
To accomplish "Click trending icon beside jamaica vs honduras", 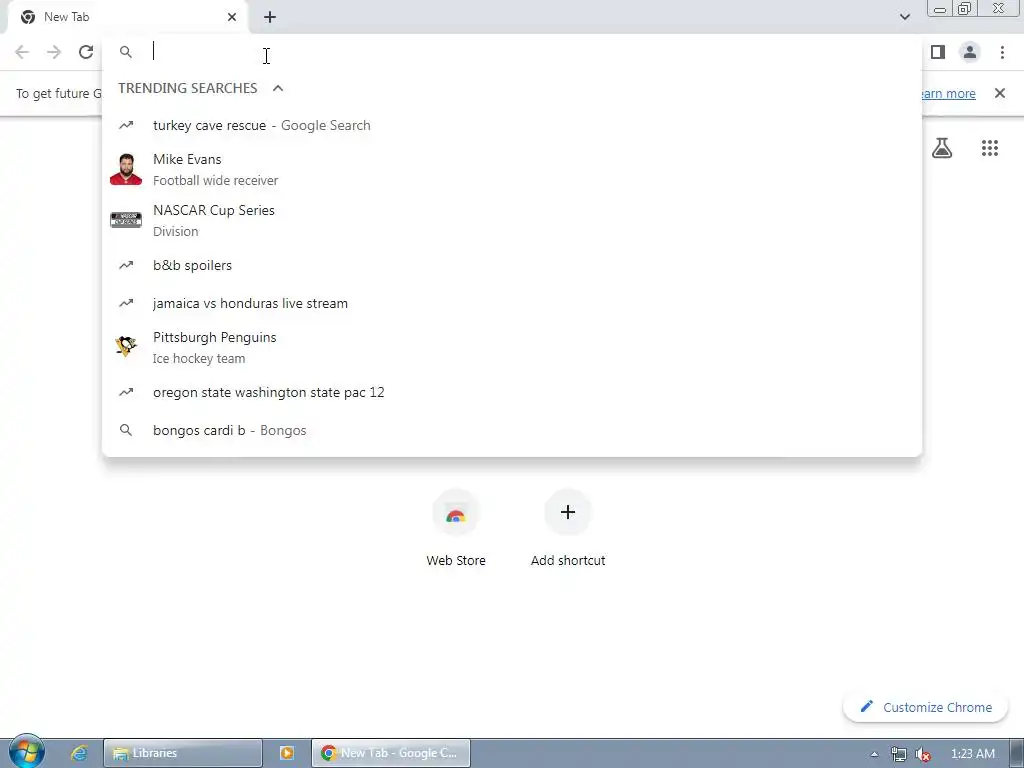I will click(126, 303).
